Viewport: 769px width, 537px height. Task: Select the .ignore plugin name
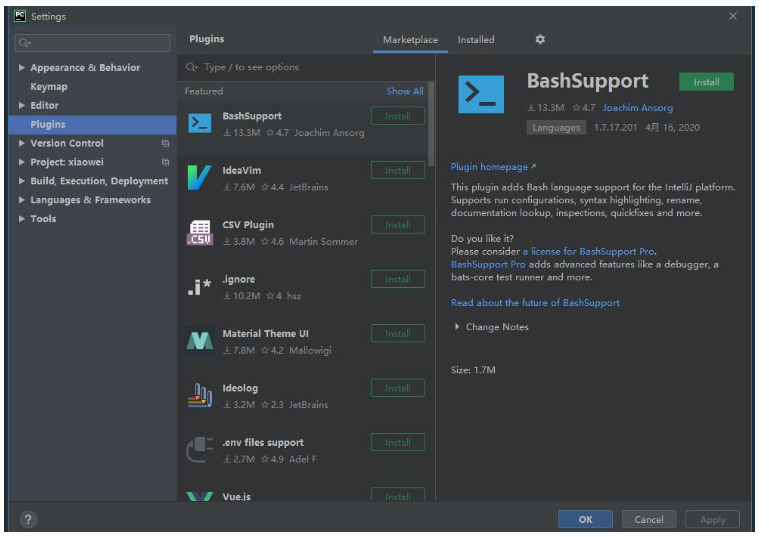point(238,279)
